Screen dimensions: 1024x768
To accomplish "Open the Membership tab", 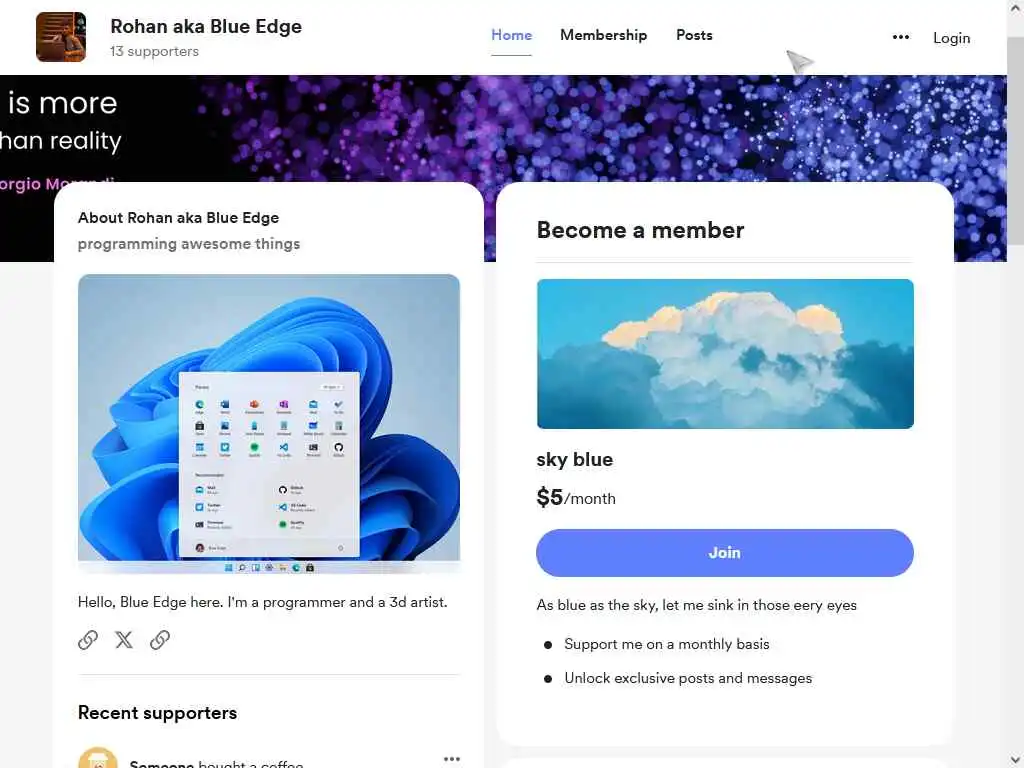I will point(603,35).
